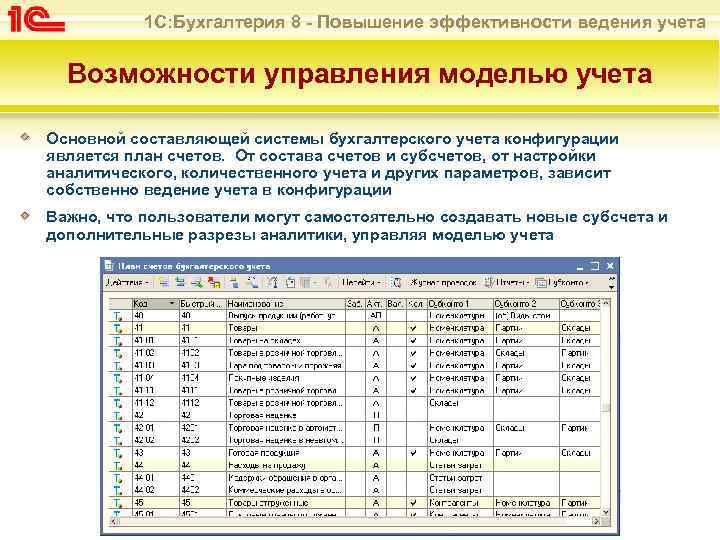Click the account icon in row 44.02

tap(118, 490)
